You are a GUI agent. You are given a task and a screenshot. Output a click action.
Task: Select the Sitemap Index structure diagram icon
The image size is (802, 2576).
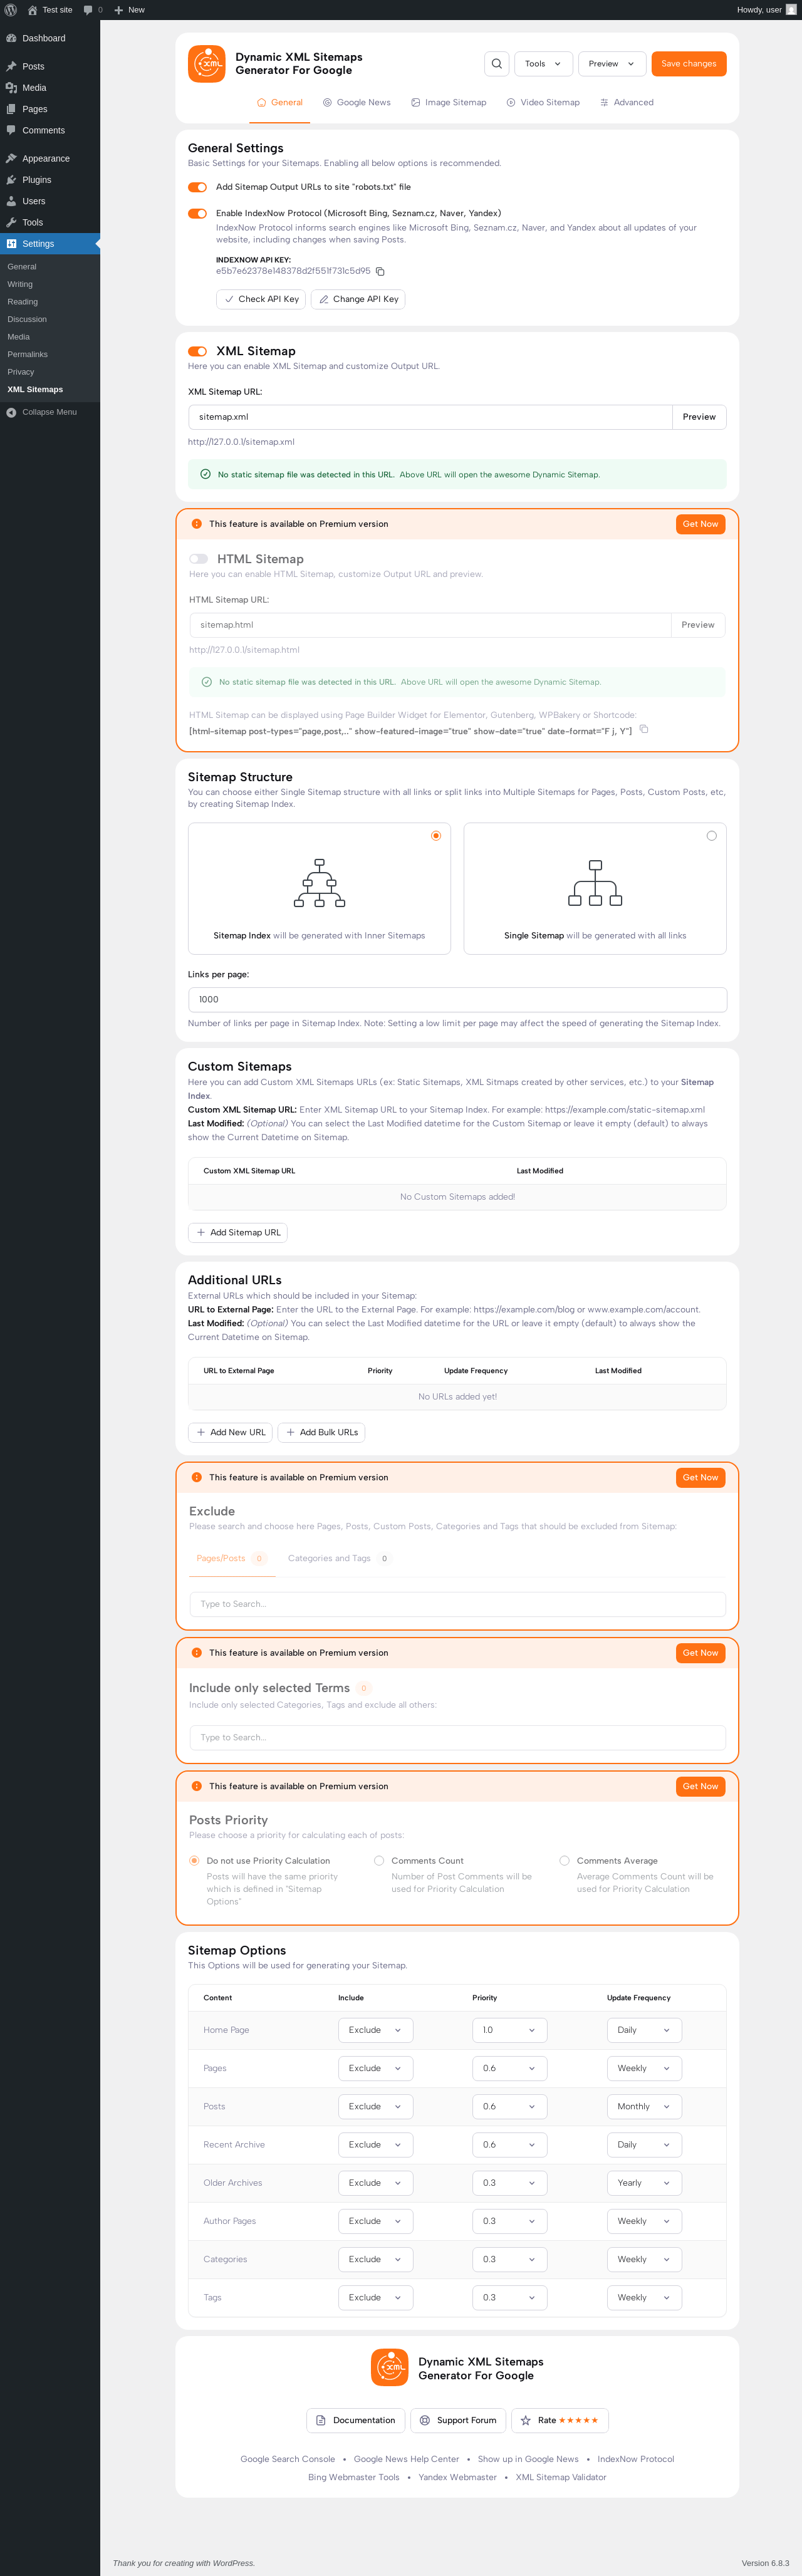pyautogui.click(x=319, y=883)
